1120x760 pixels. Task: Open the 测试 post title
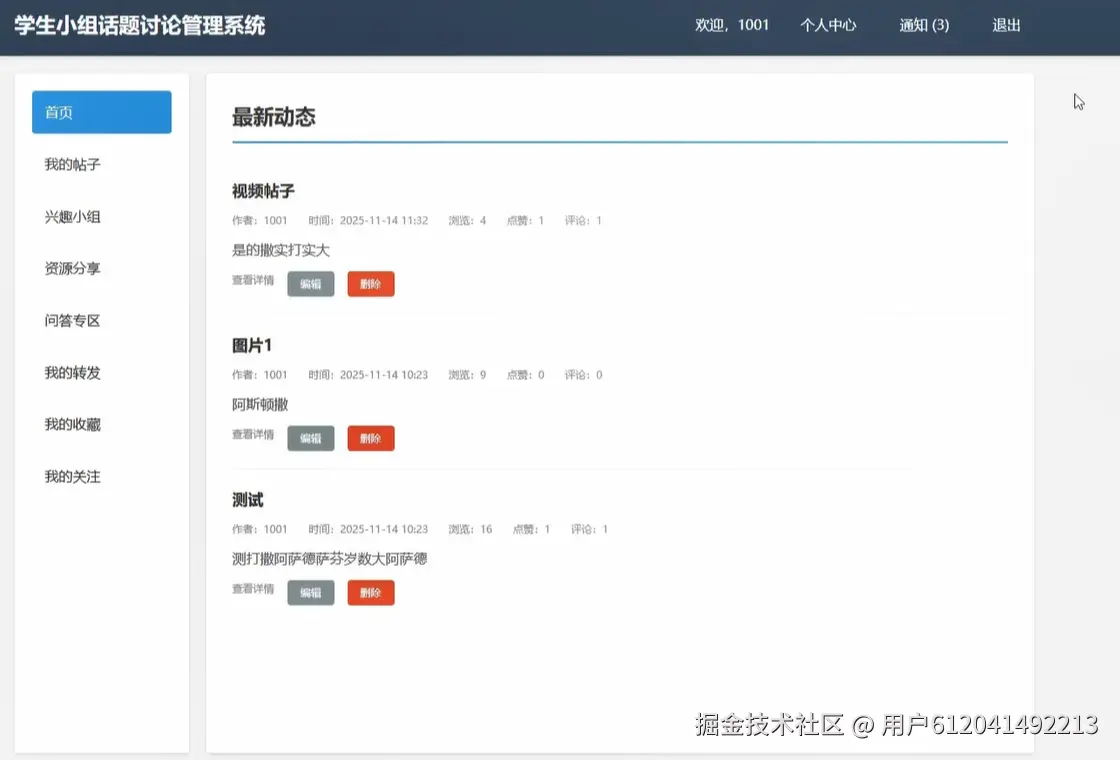coord(246,499)
